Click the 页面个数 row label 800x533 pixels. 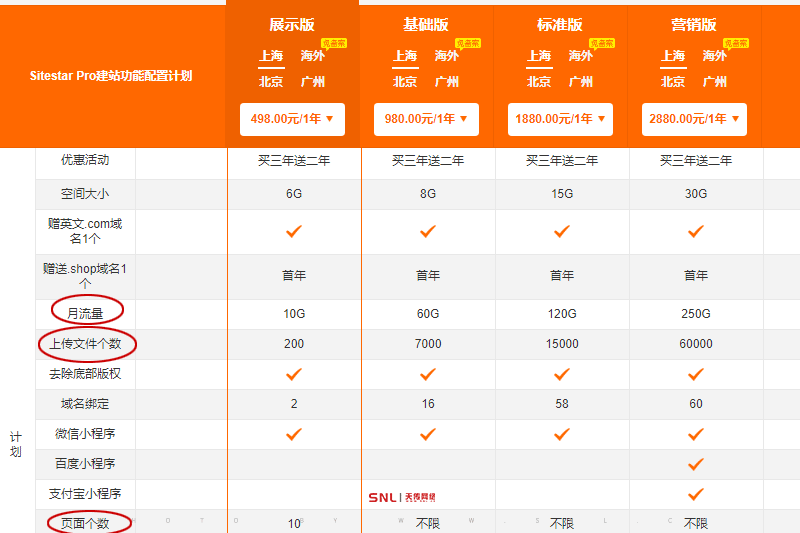(85, 523)
